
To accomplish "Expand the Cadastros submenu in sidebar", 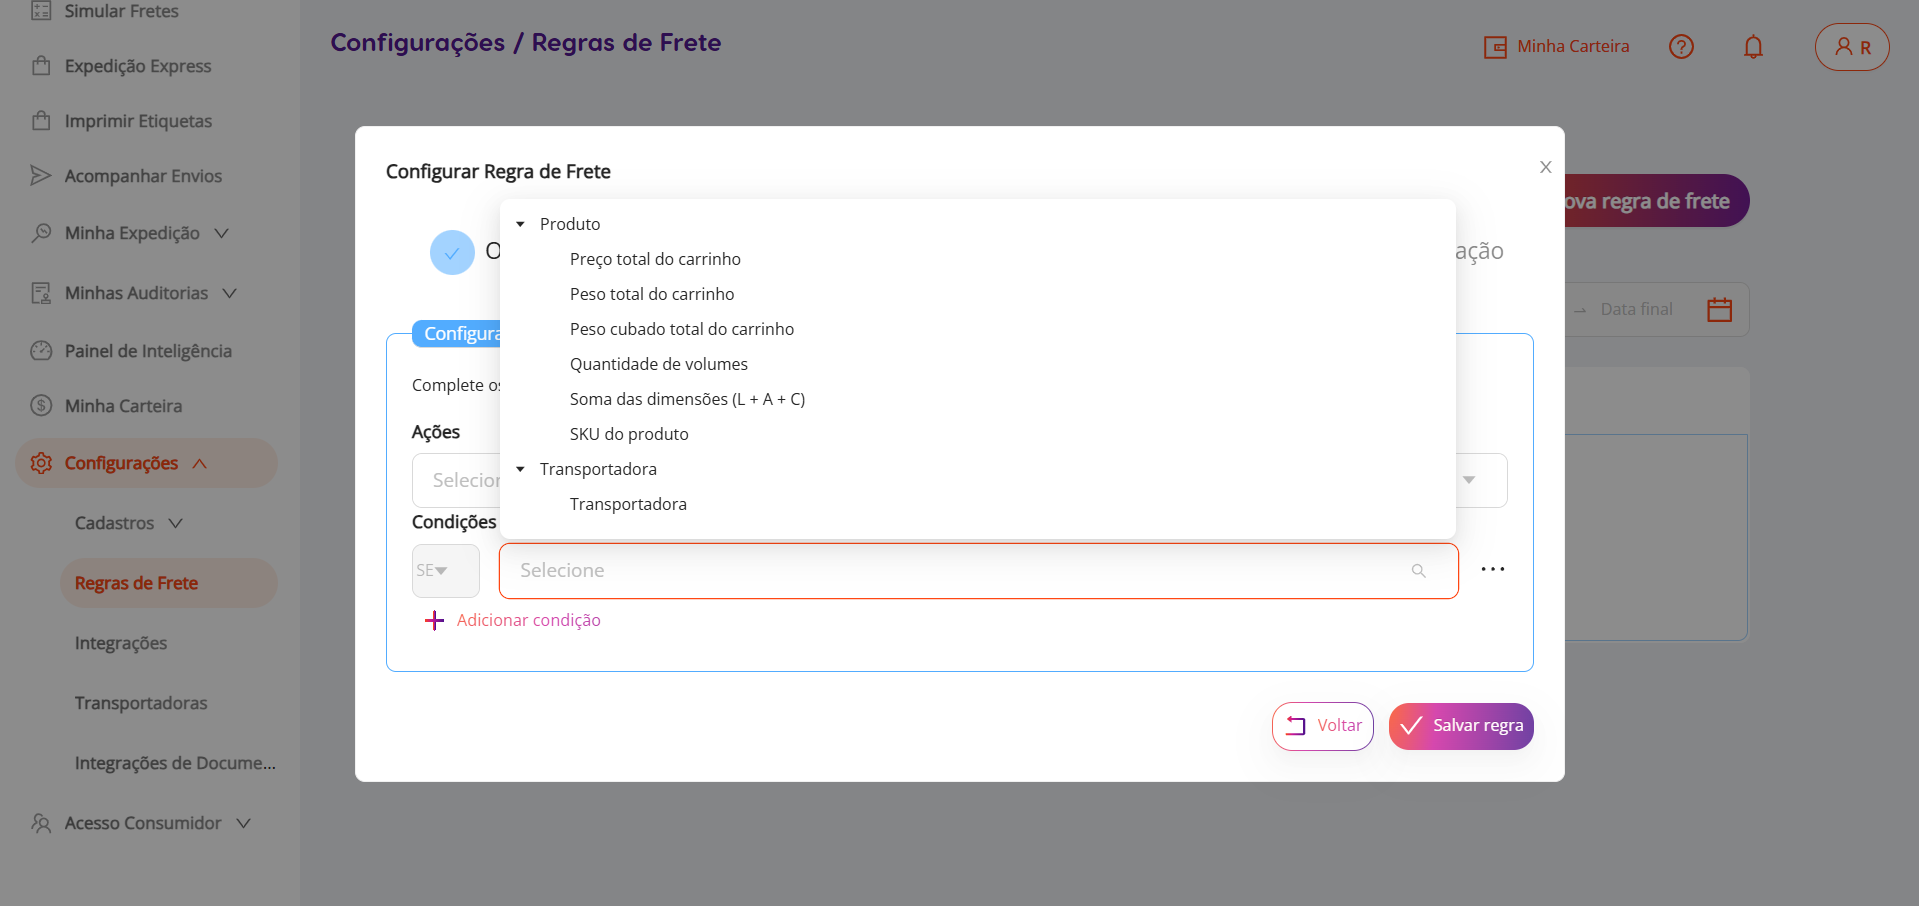I will click(128, 523).
